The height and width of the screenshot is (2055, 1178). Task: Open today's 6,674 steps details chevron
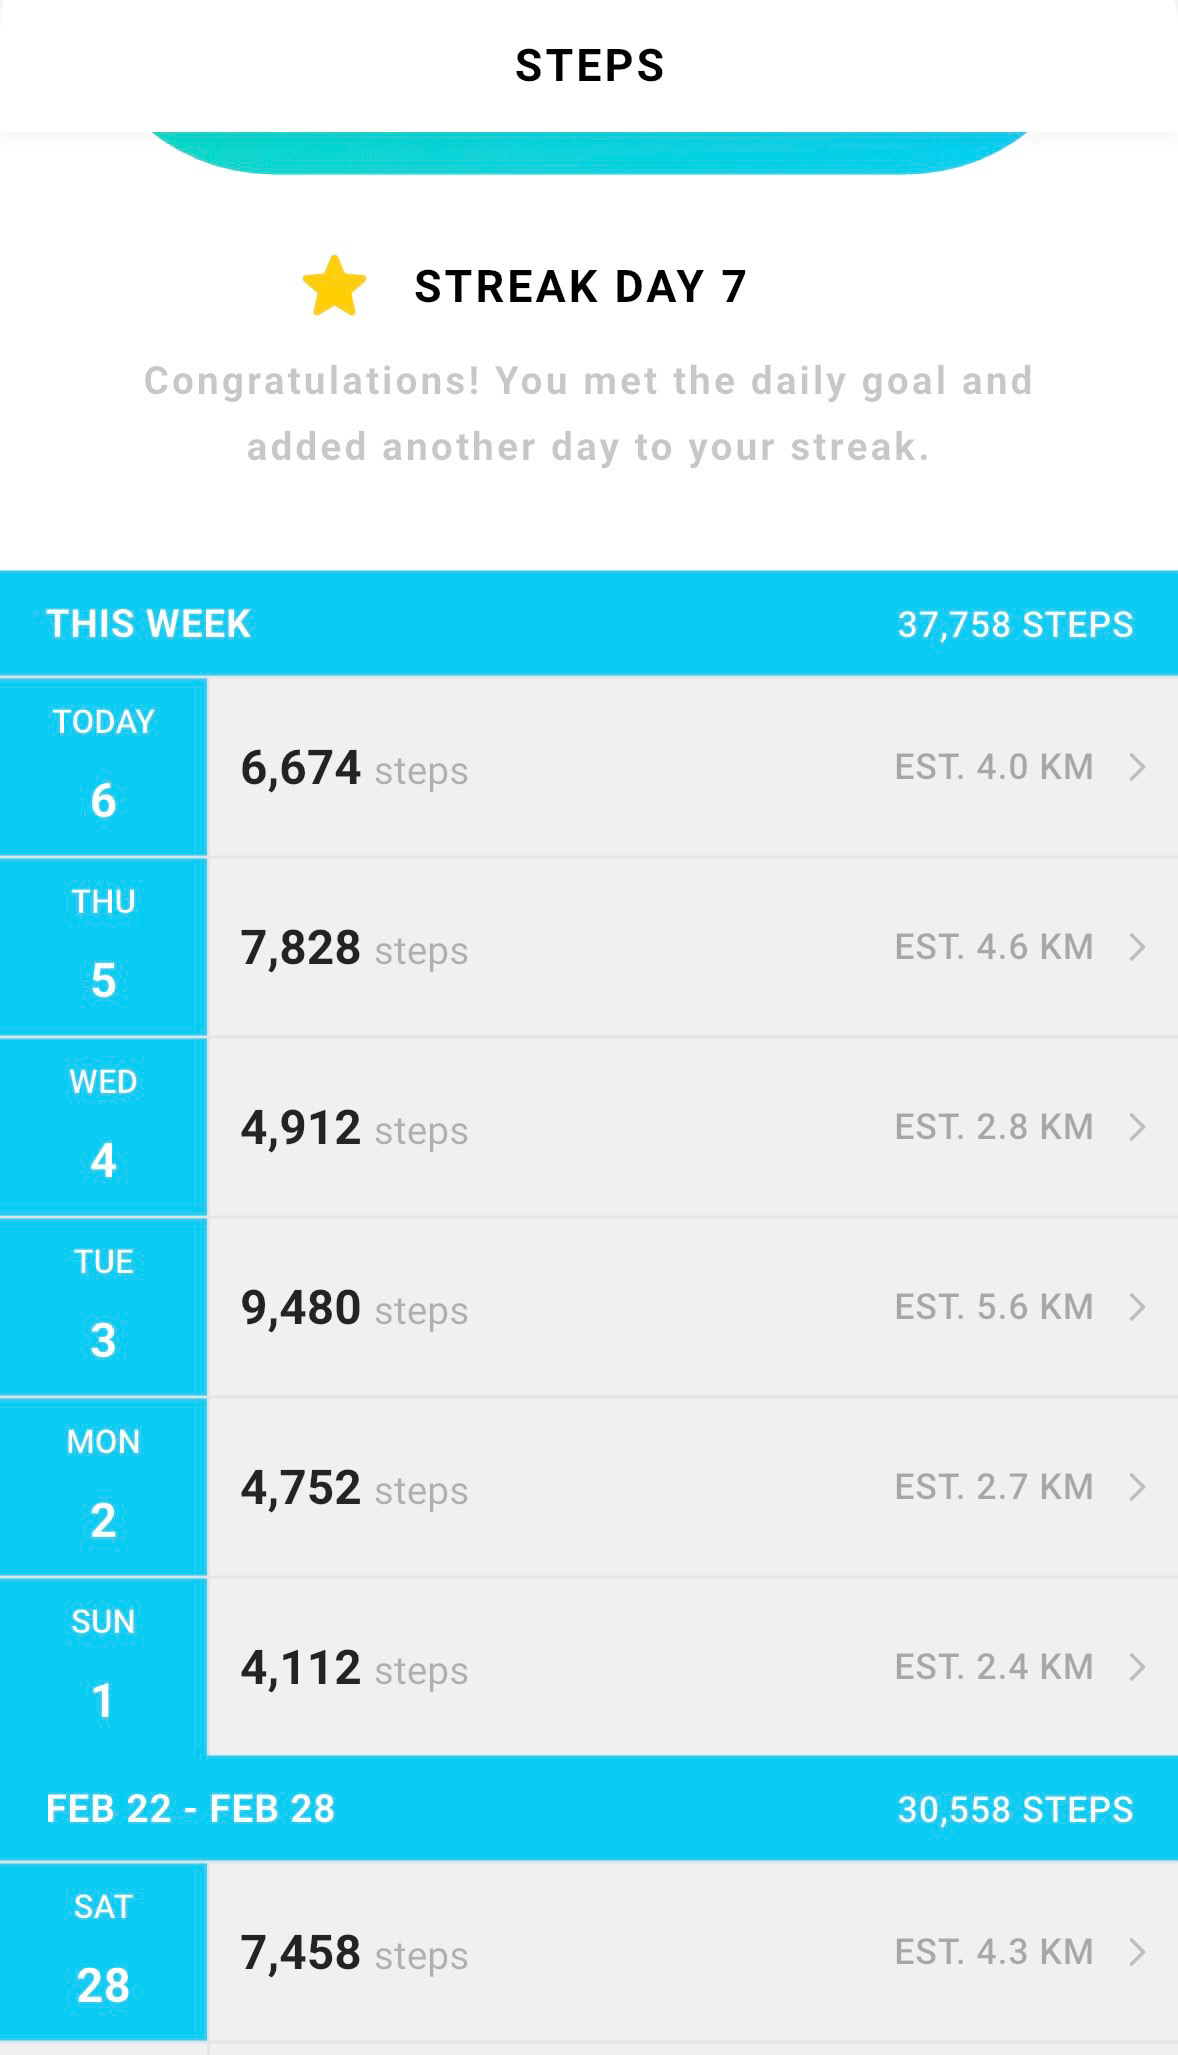(1136, 767)
